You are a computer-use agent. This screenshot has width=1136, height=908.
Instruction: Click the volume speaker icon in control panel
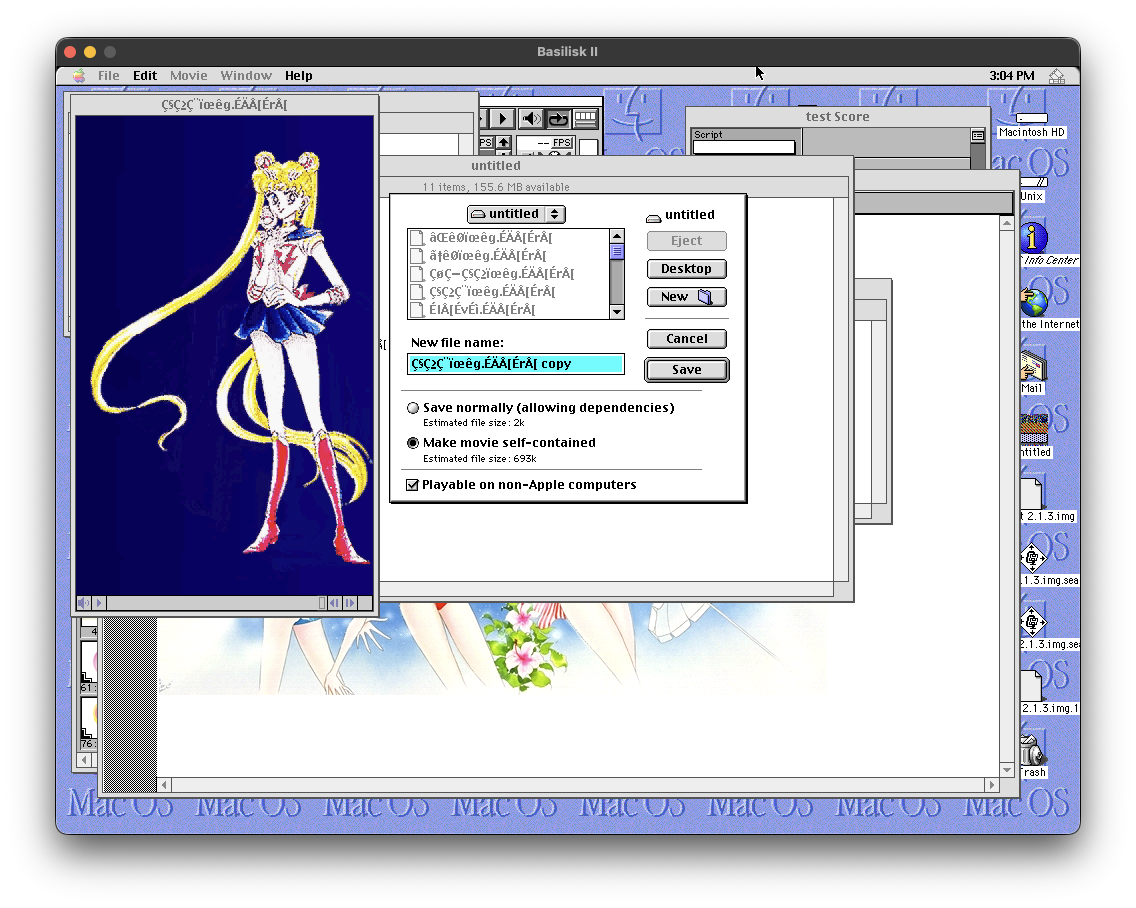click(531, 119)
